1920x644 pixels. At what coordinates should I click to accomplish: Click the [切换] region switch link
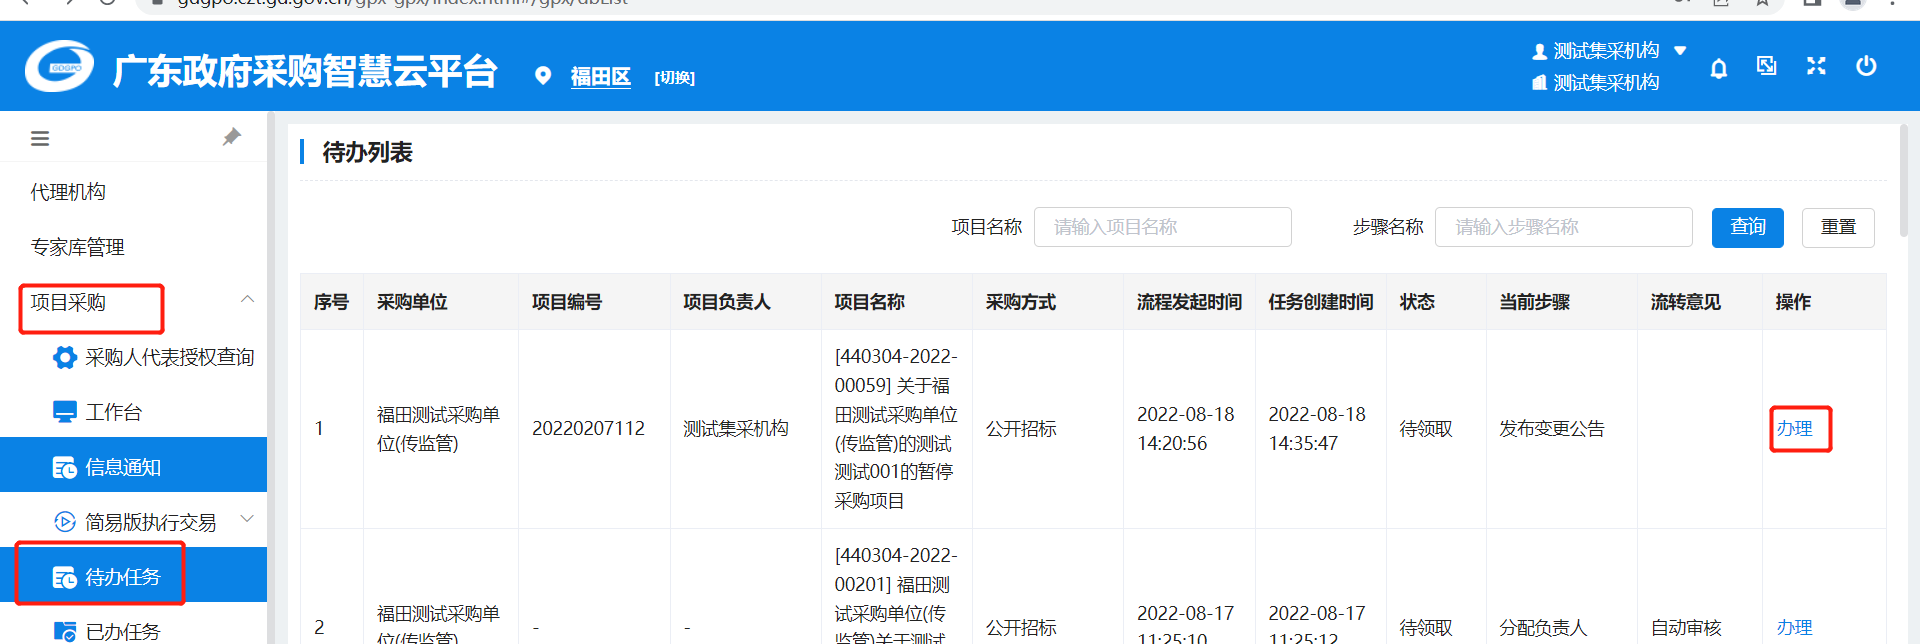pos(674,78)
